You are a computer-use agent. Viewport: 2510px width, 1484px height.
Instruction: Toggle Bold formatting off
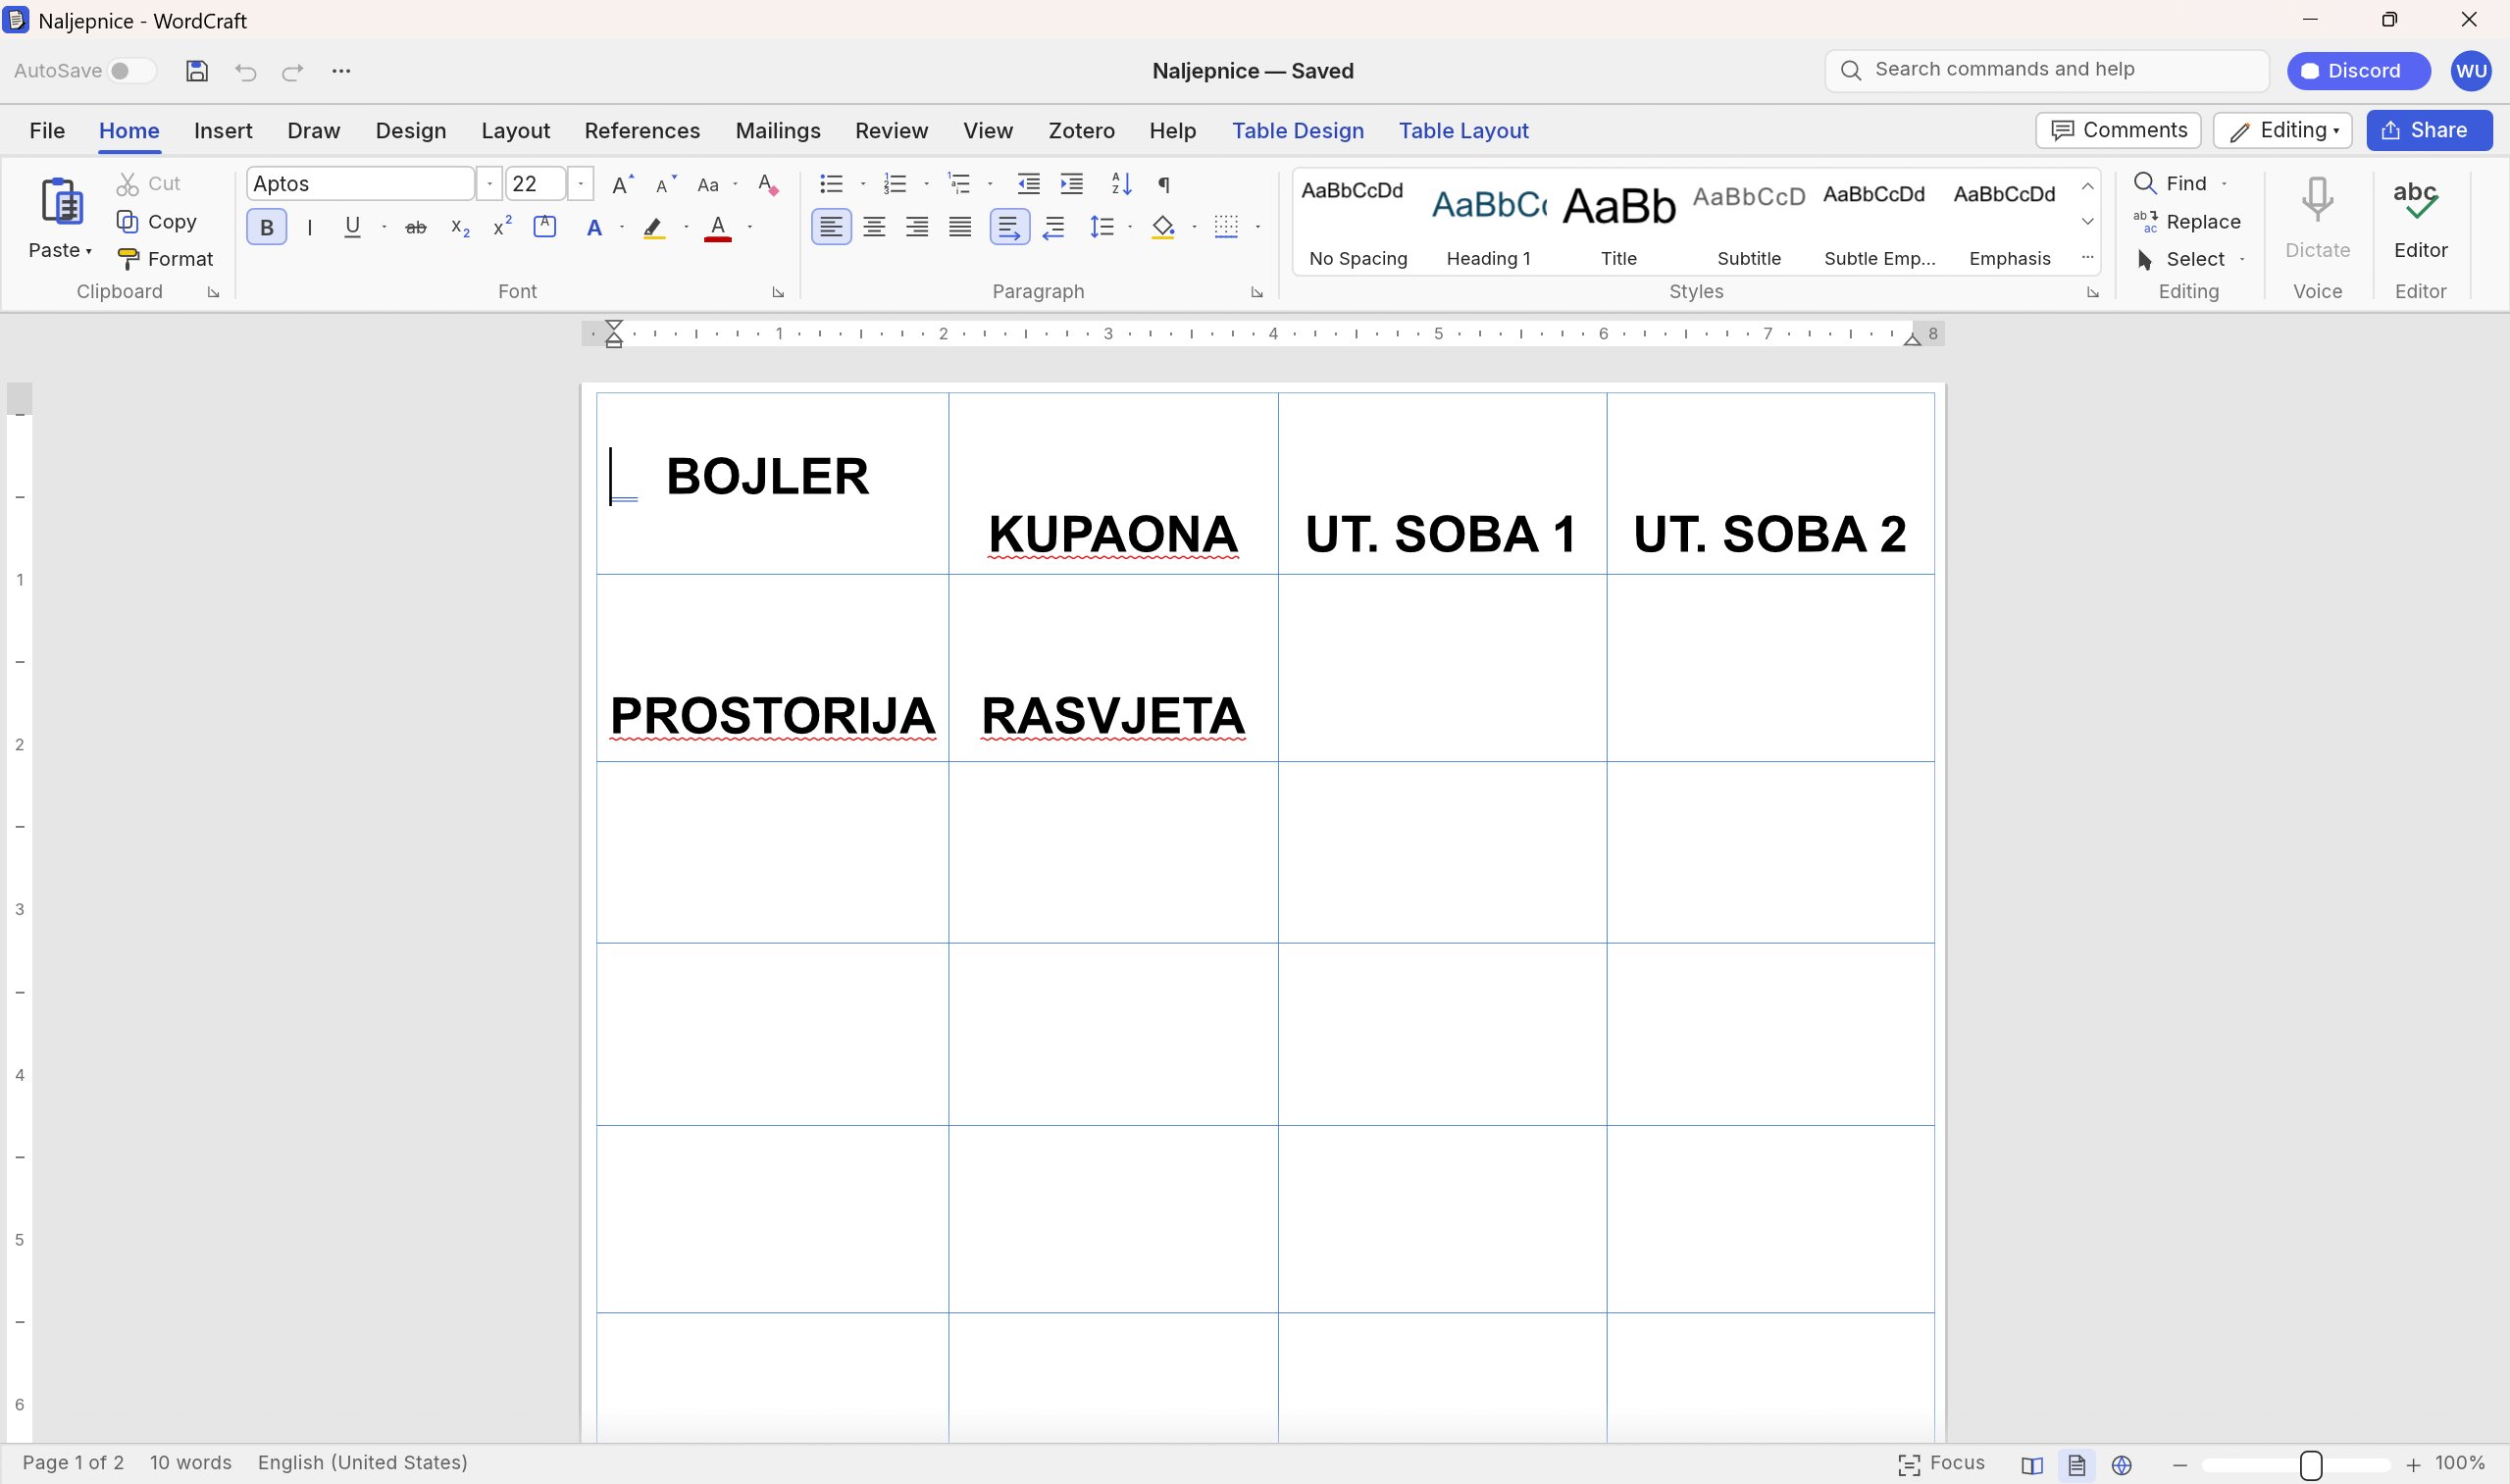(267, 228)
